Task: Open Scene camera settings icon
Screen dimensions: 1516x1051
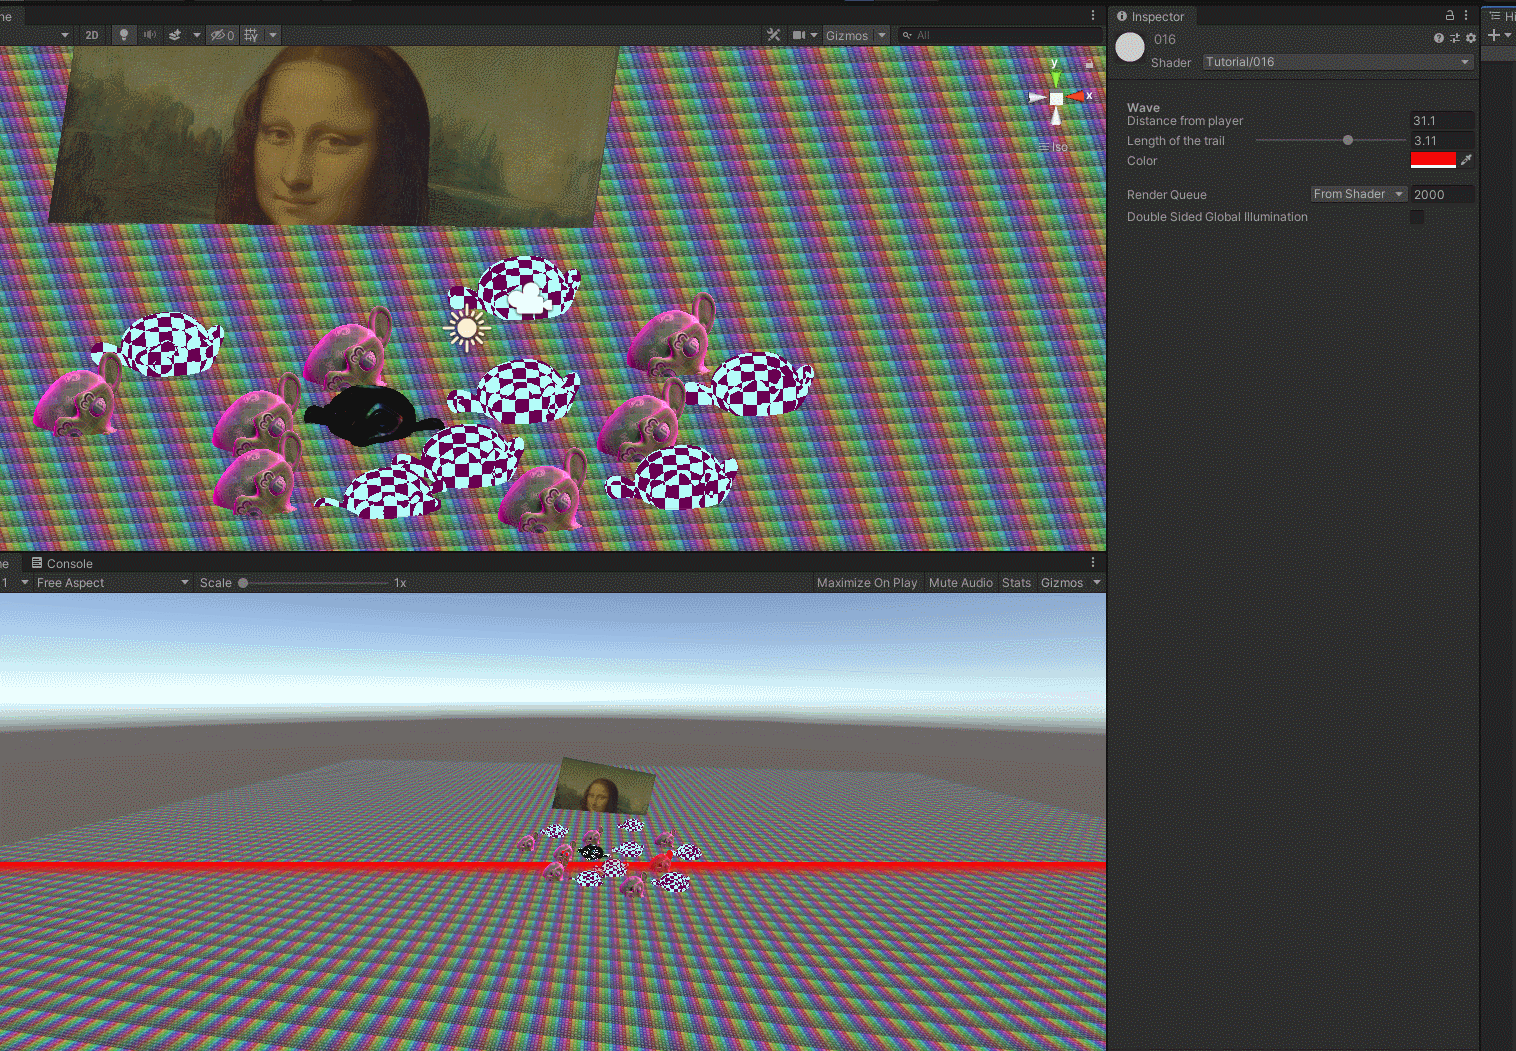Action: [x=799, y=35]
